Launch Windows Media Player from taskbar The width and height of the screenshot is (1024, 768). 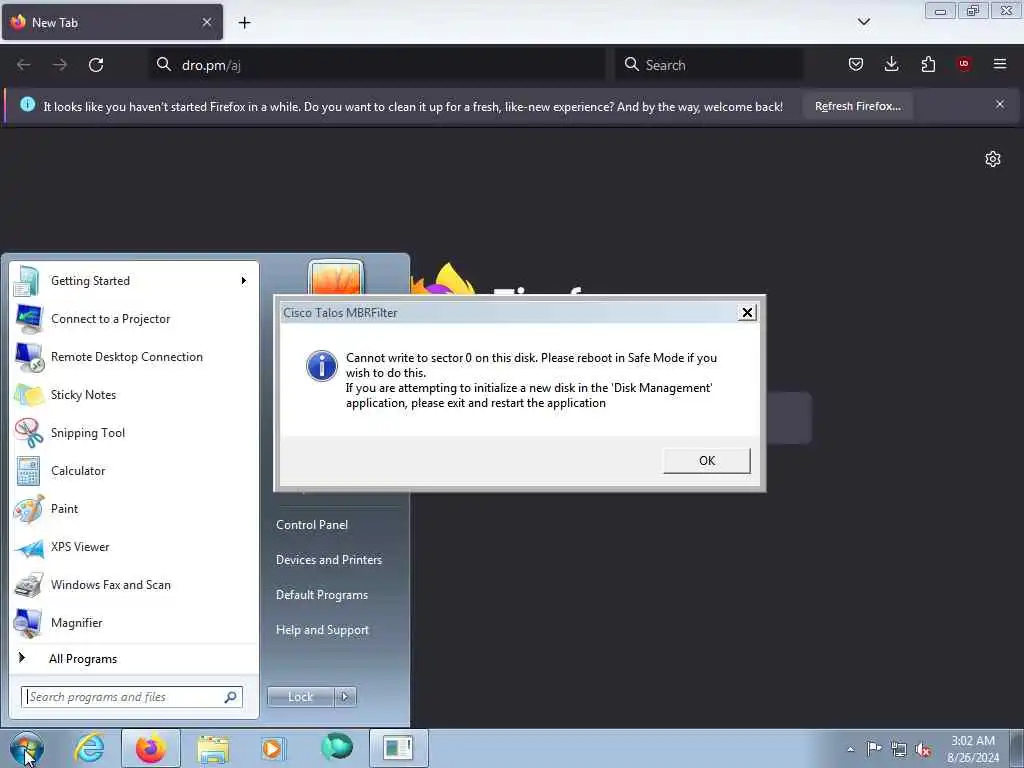272,748
